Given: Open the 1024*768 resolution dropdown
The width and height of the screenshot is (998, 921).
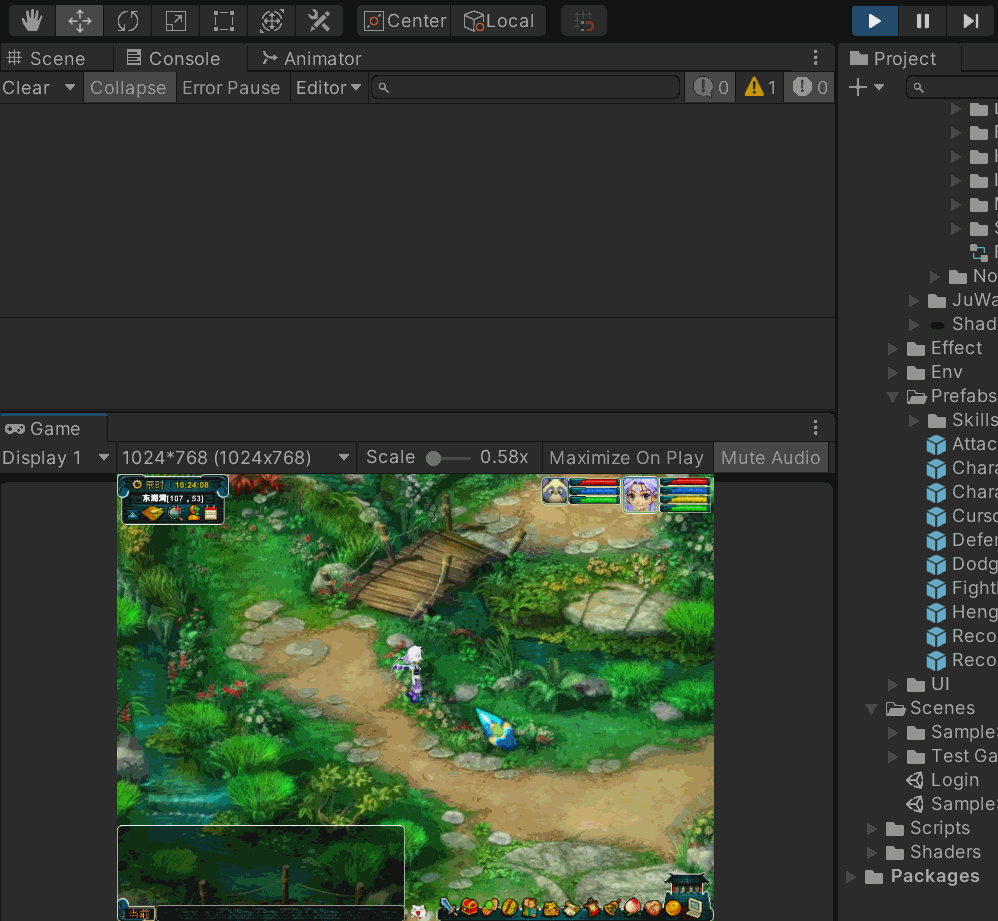Looking at the screenshot, I should point(235,458).
